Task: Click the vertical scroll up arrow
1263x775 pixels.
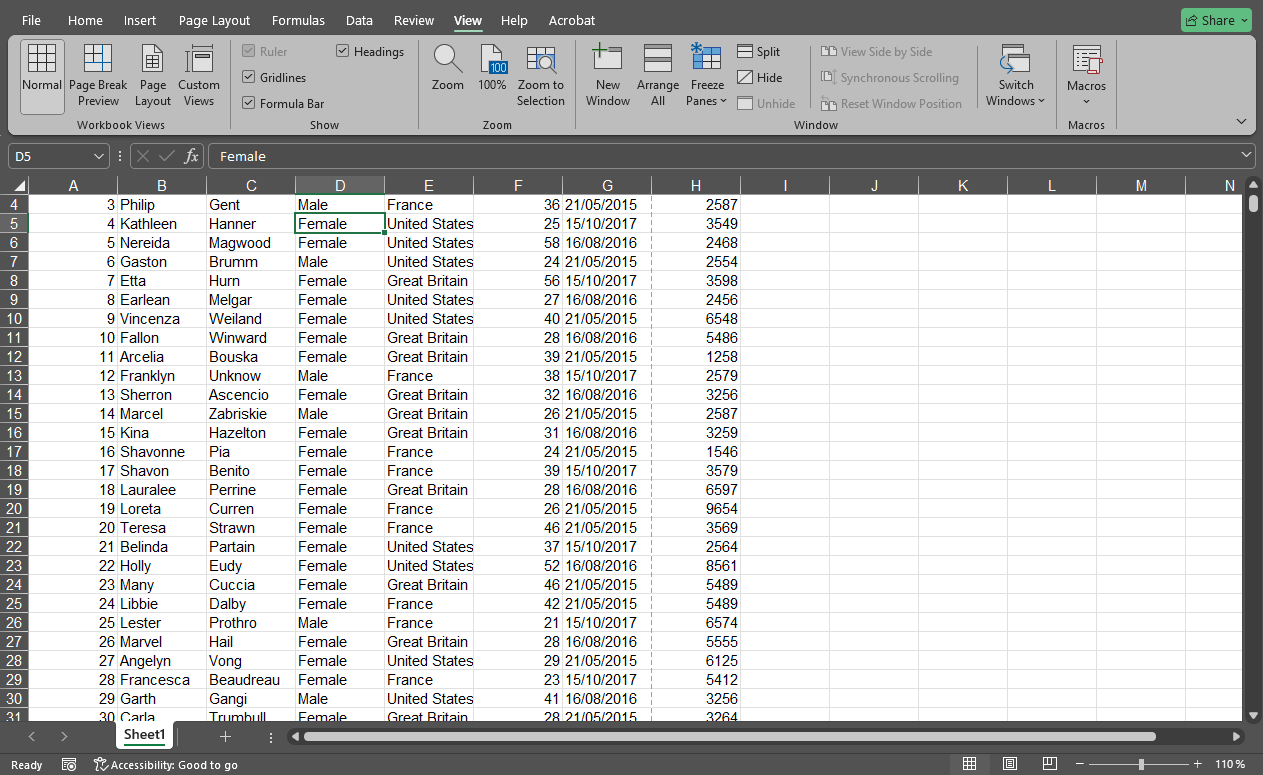Action: 1253,184
